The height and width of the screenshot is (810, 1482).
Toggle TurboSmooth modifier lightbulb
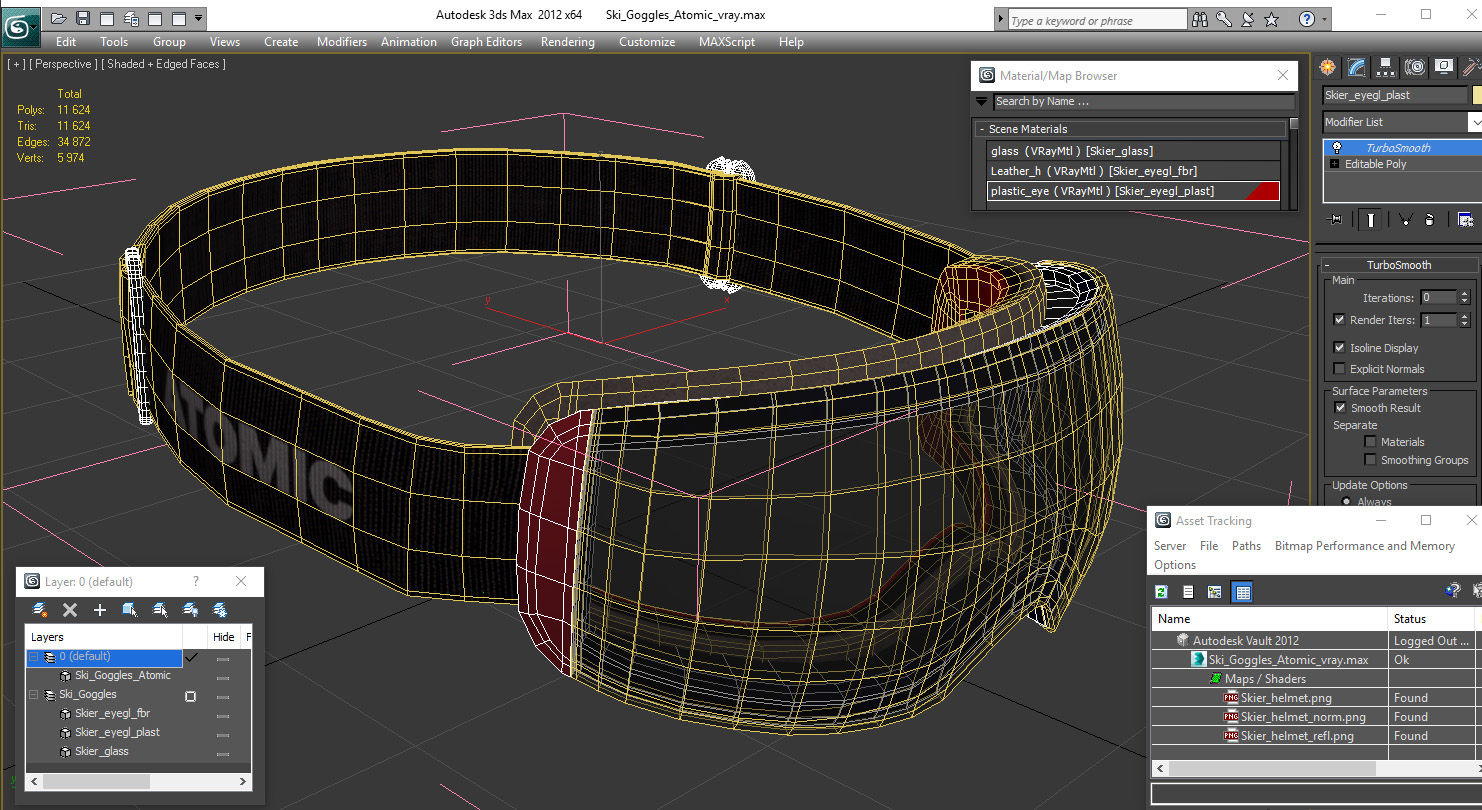[x=1336, y=147]
